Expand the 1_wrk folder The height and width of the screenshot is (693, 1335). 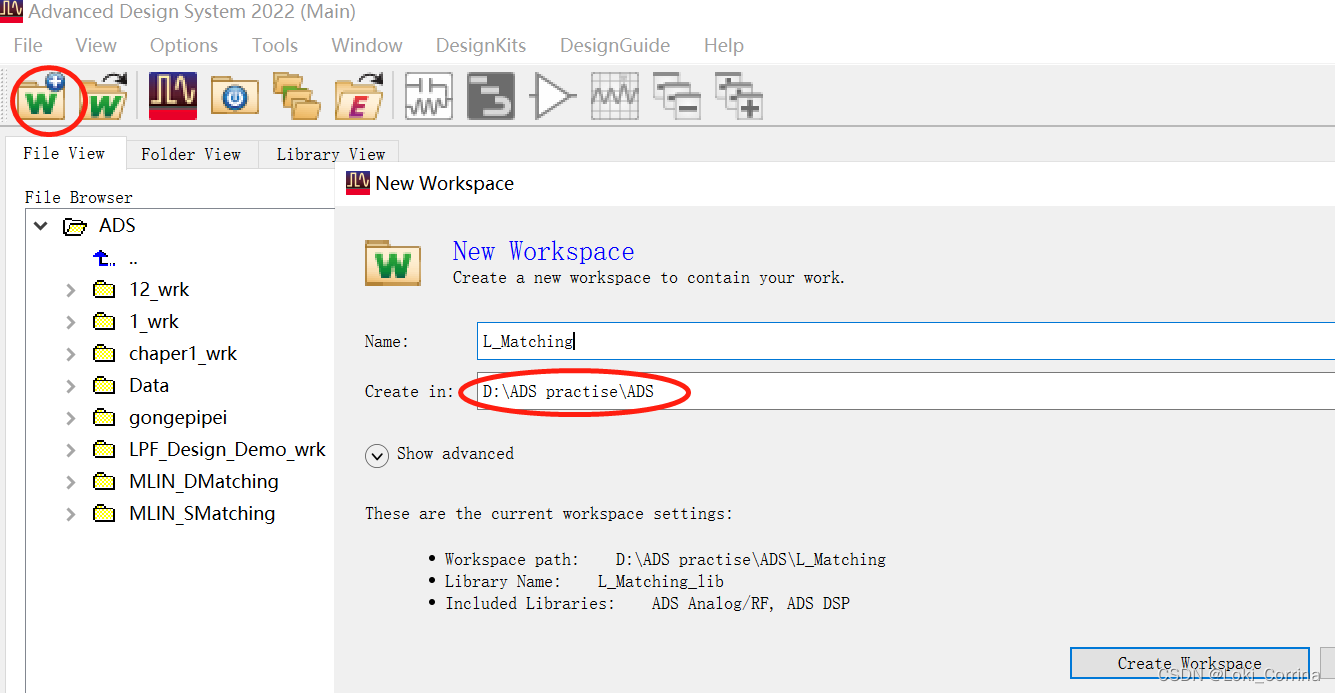point(71,322)
